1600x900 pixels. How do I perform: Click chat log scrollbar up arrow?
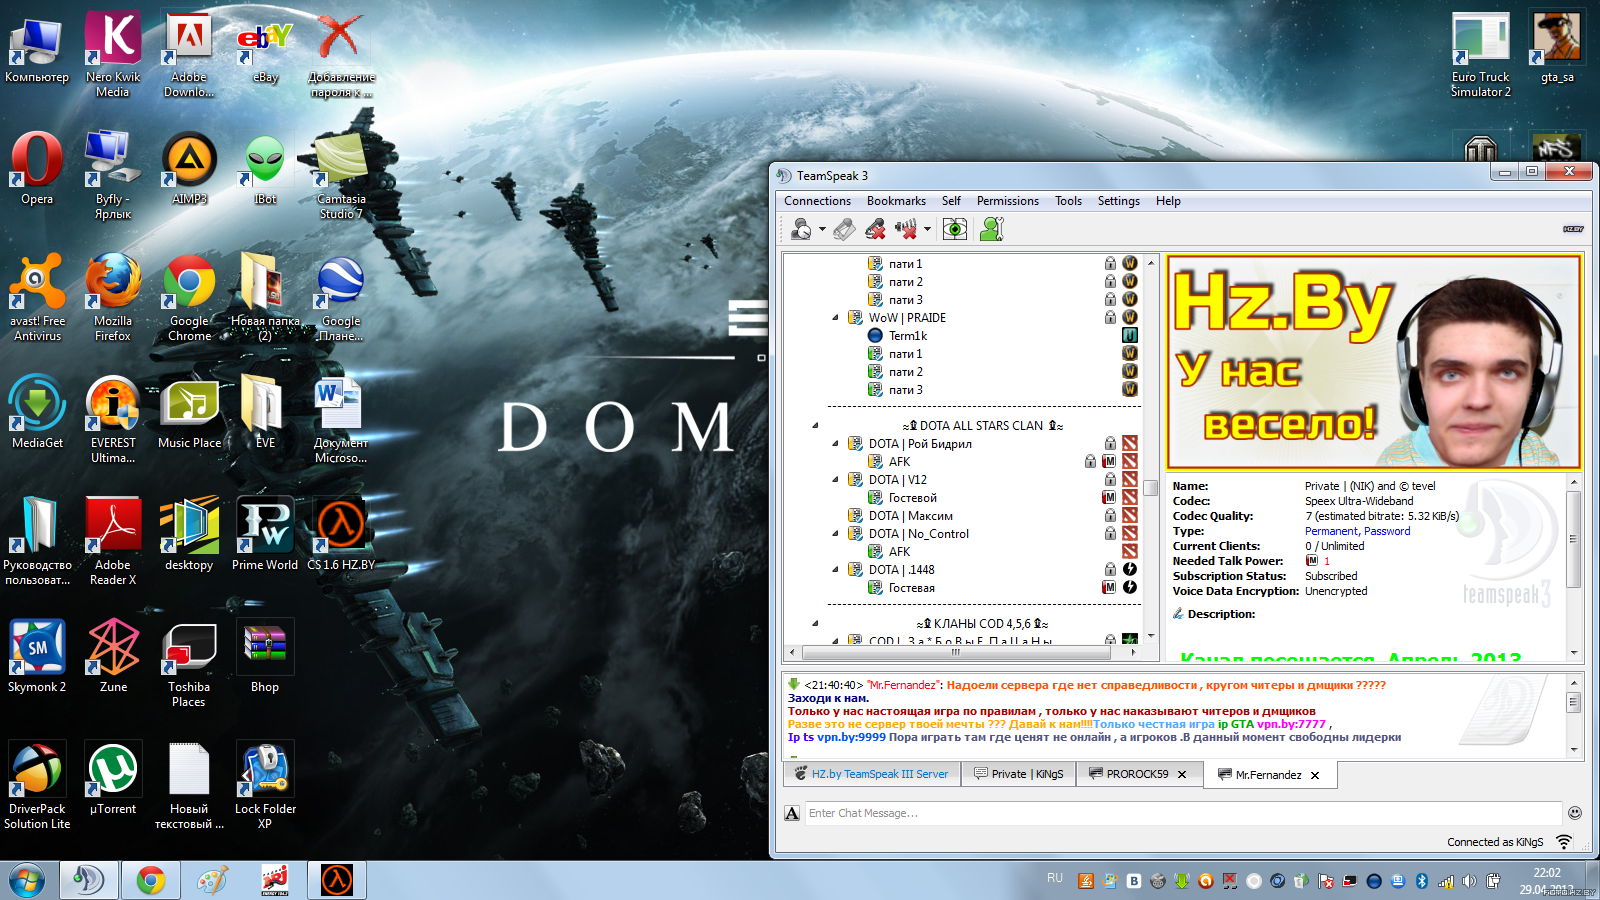(x=1574, y=682)
